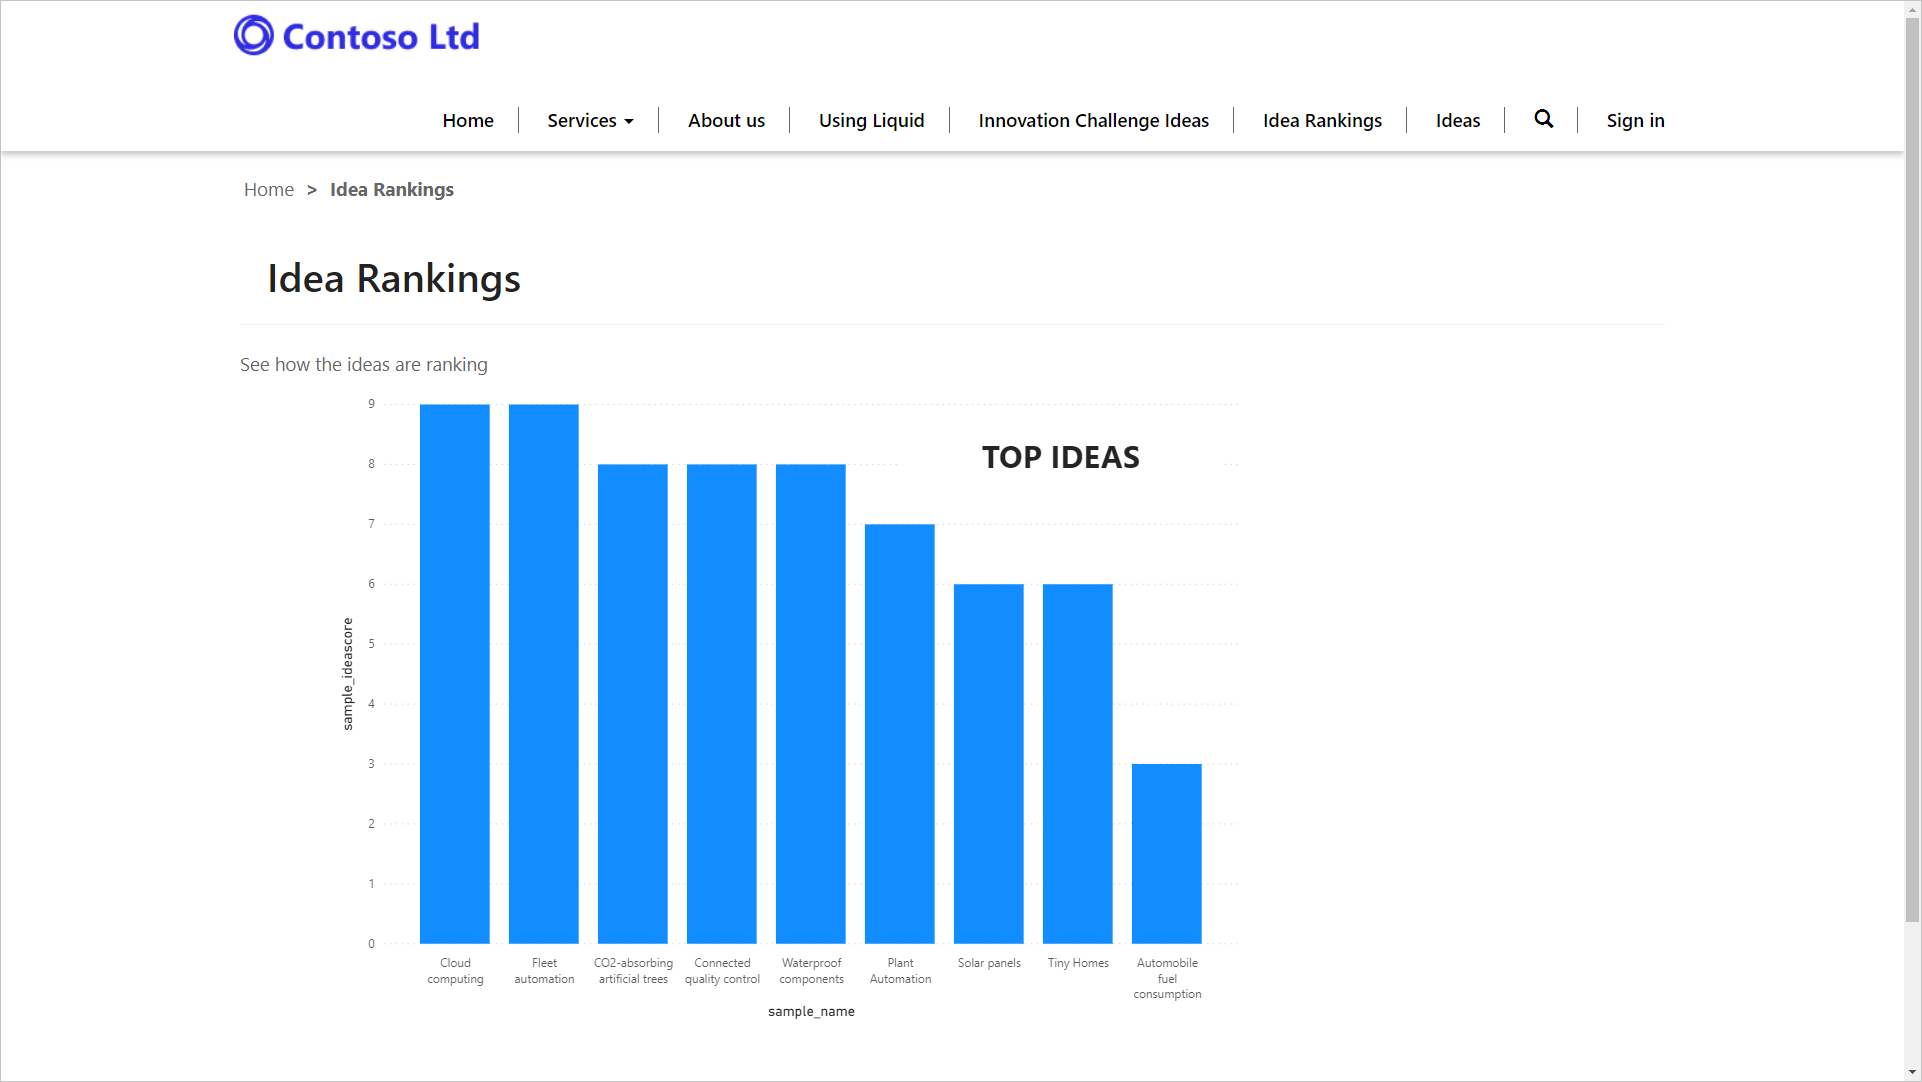Expand the Services dropdown menu
1922x1082 pixels.
point(582,120)
